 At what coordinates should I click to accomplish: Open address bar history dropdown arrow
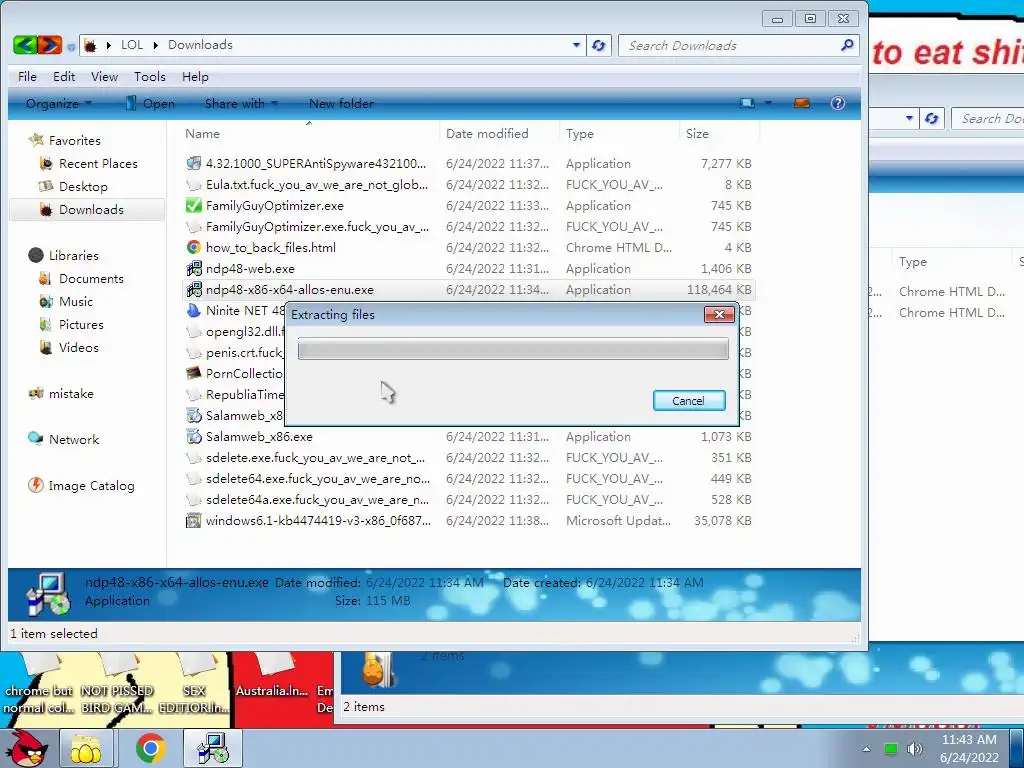576,45
